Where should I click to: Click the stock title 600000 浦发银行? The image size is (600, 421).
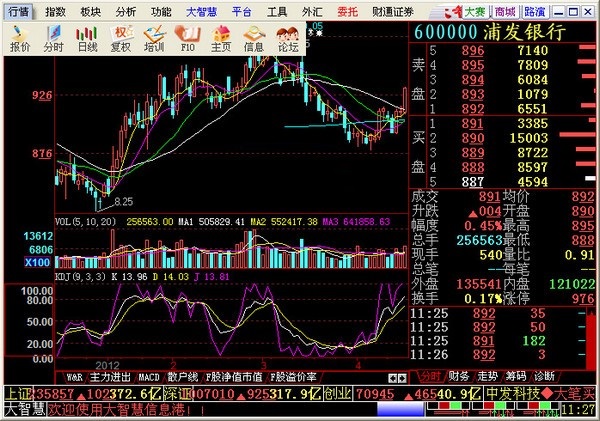490,32
